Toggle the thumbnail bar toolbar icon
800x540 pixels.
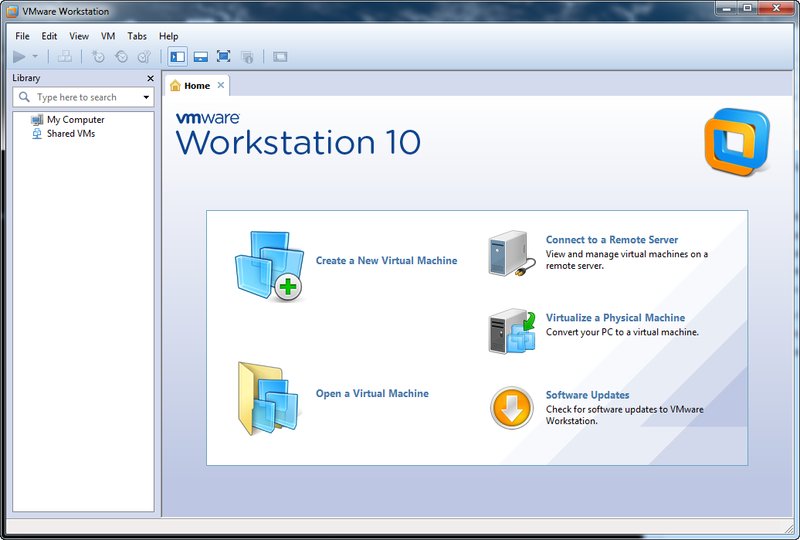point(201,57)
